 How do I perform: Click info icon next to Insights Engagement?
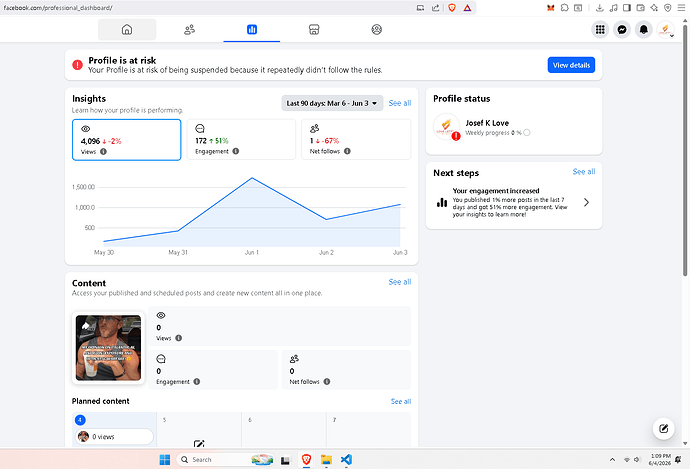(x=236, y=151)
